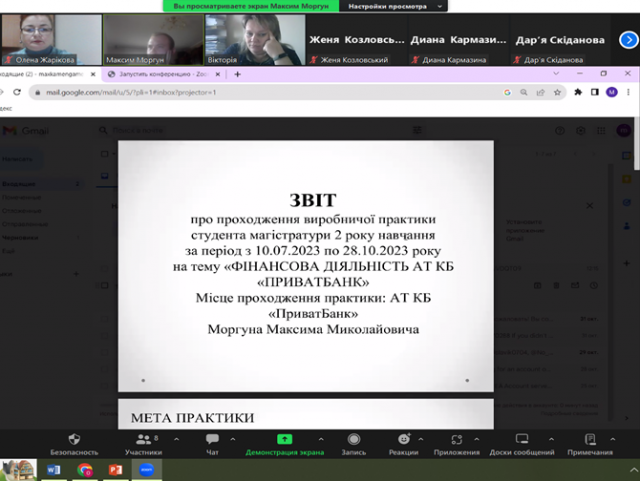The image size is (640, 481).
Task: Expand Chat options caret
Action: [233, 439]
